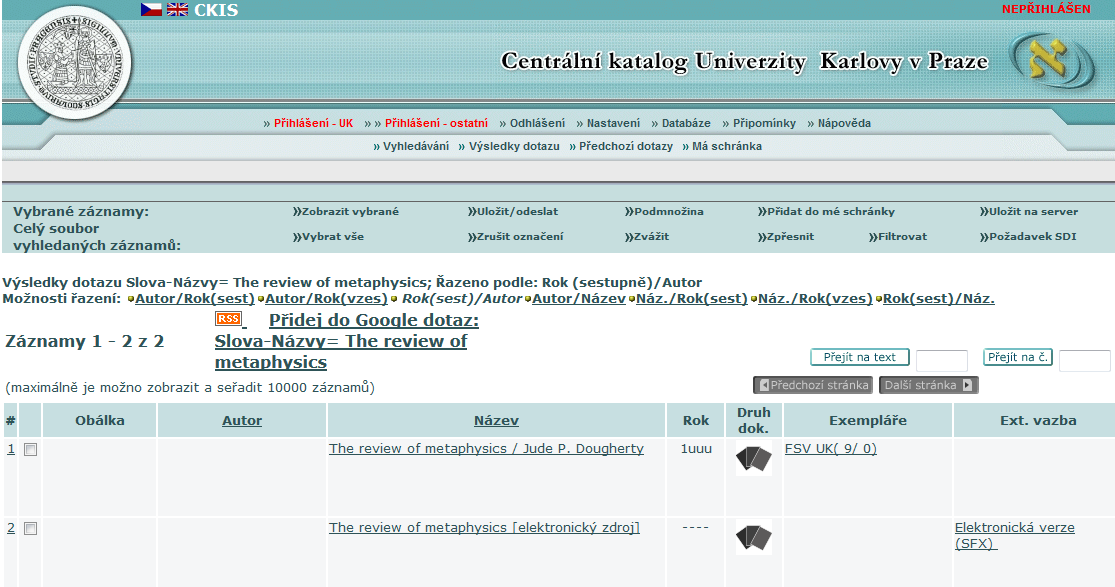
Task: Open the elektronický zdroj title link
Action: [x=484, y=528]
